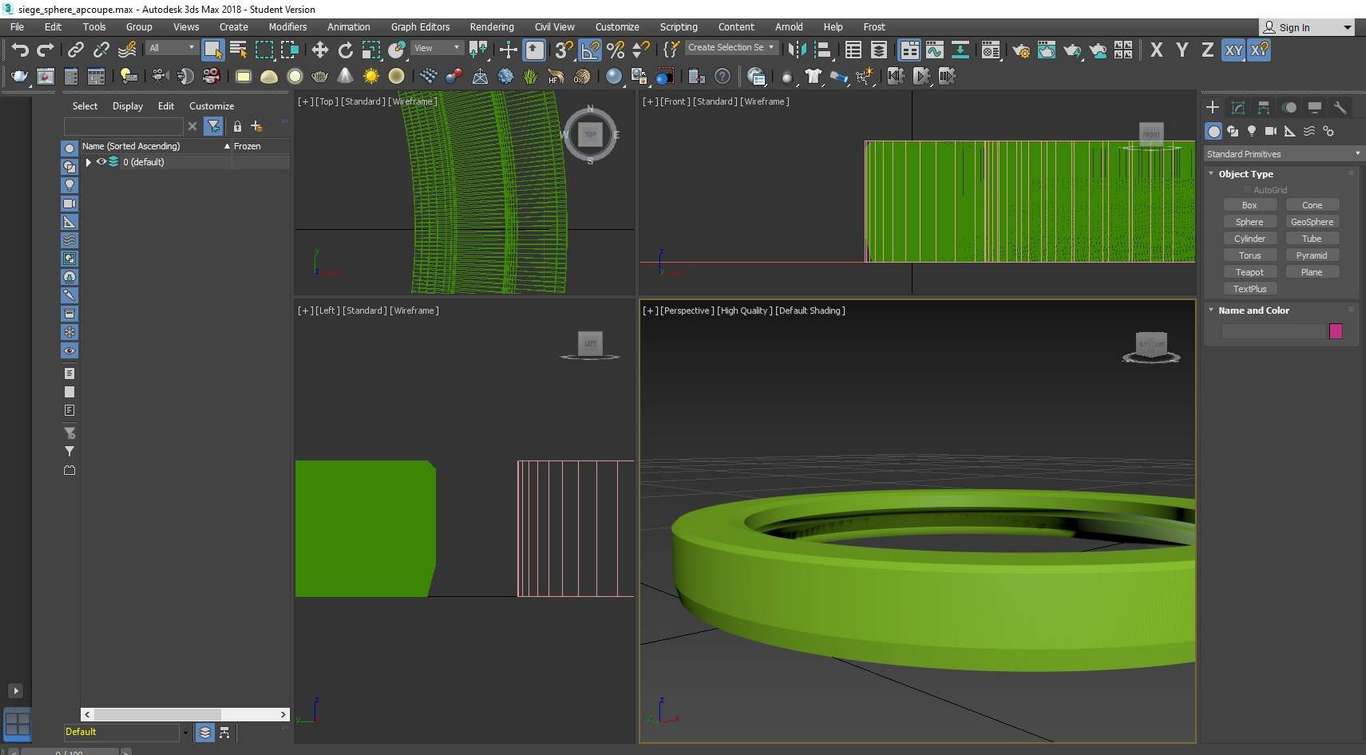
Task: Open the Modifiers menu
Action: [288, 27]
